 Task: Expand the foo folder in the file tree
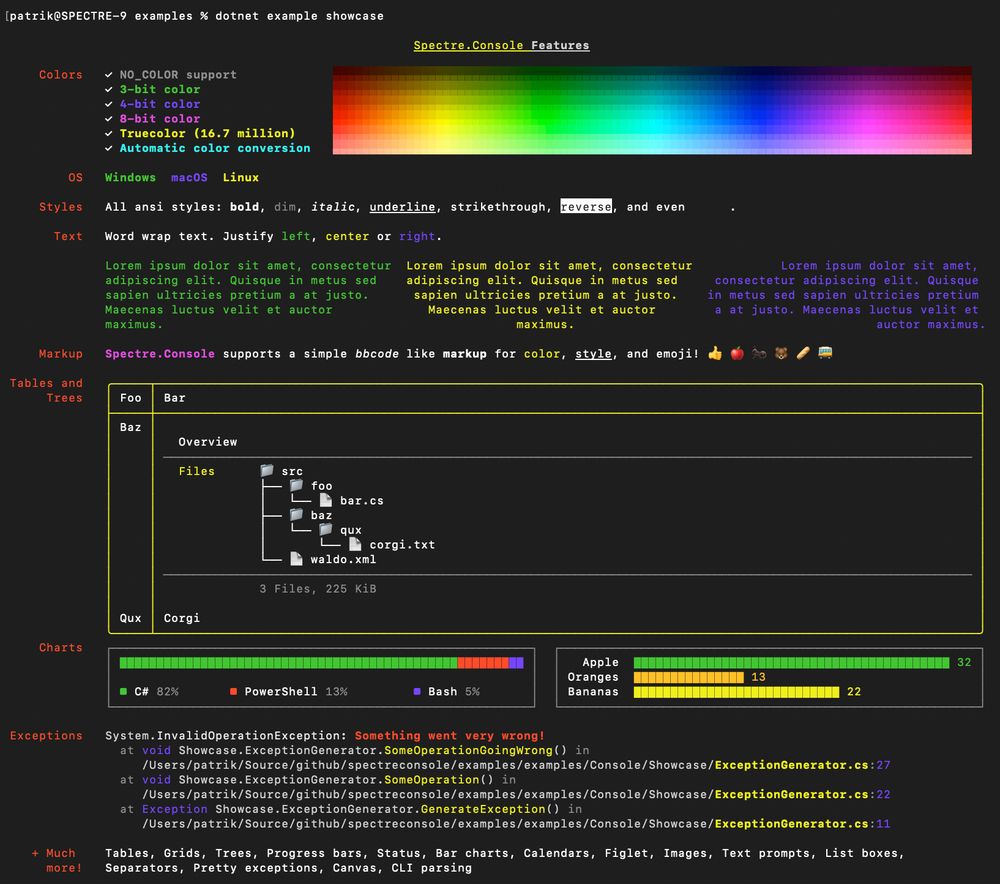click(296, 486)
